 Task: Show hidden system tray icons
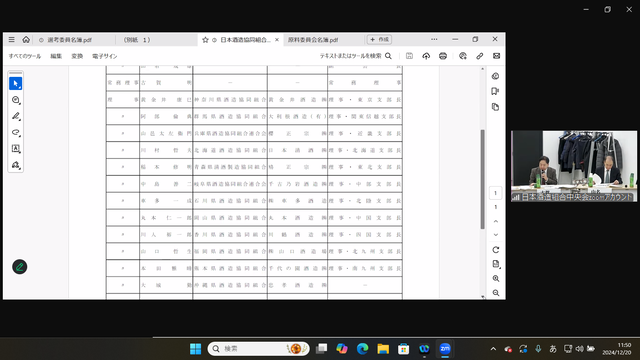[493, 349]
